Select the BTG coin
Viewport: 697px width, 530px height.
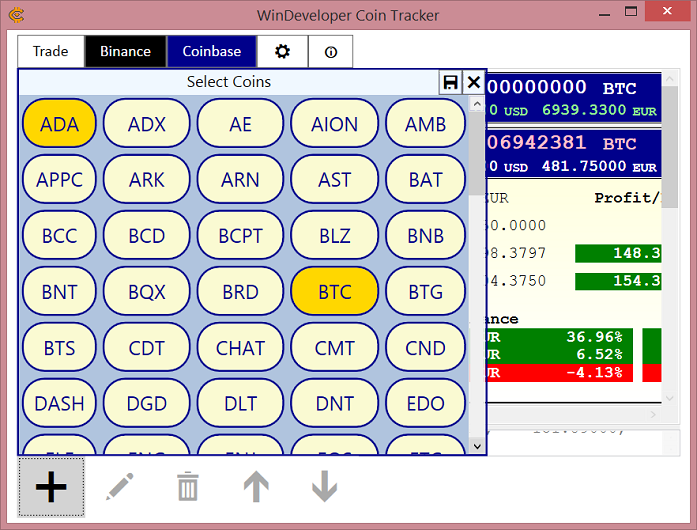pos(425,291)
